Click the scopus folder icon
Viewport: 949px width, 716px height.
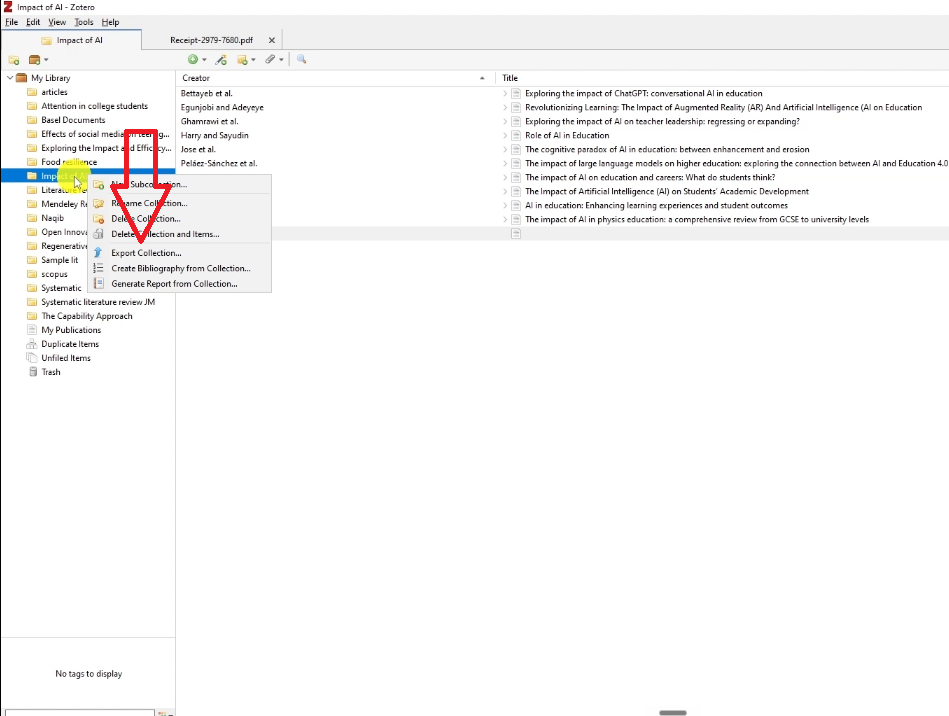(x=32, y=274)
